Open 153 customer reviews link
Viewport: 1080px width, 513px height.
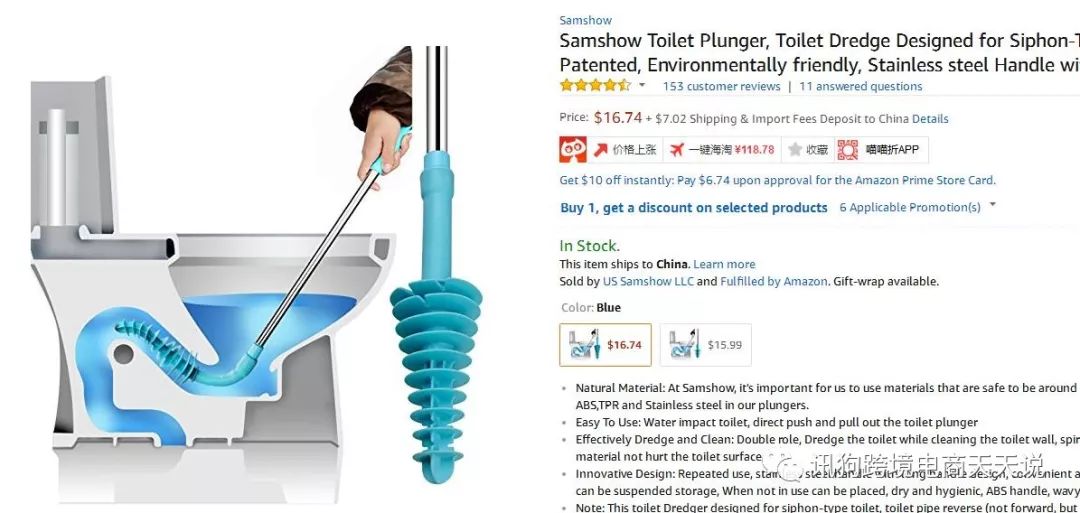[721, 86]
